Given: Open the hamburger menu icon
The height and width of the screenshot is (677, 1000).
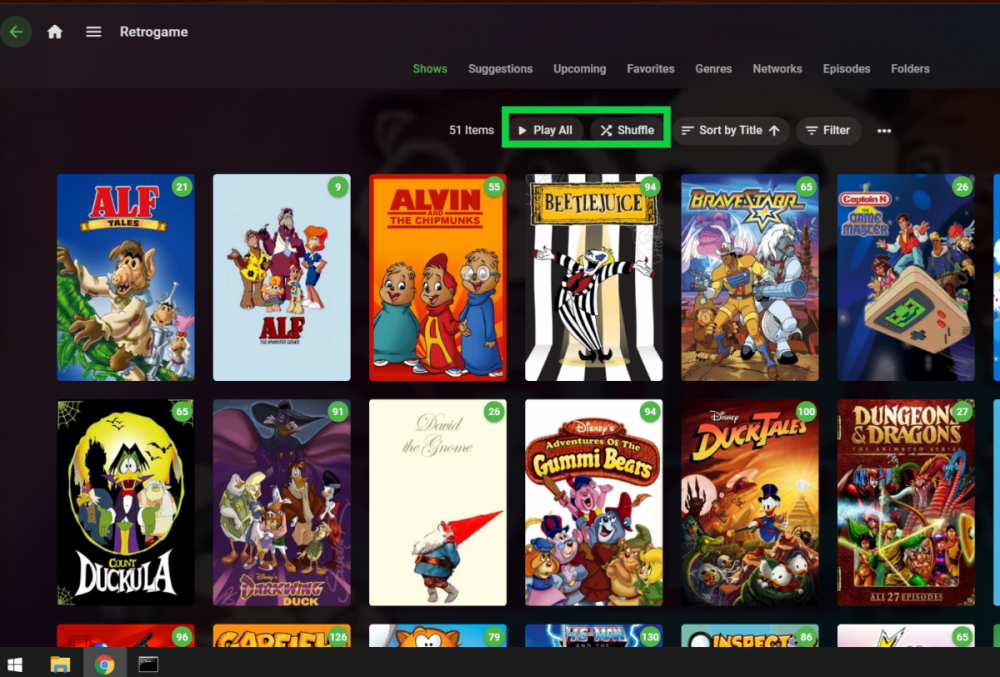Looking at the screenshot, I should (x=94, y=32).
